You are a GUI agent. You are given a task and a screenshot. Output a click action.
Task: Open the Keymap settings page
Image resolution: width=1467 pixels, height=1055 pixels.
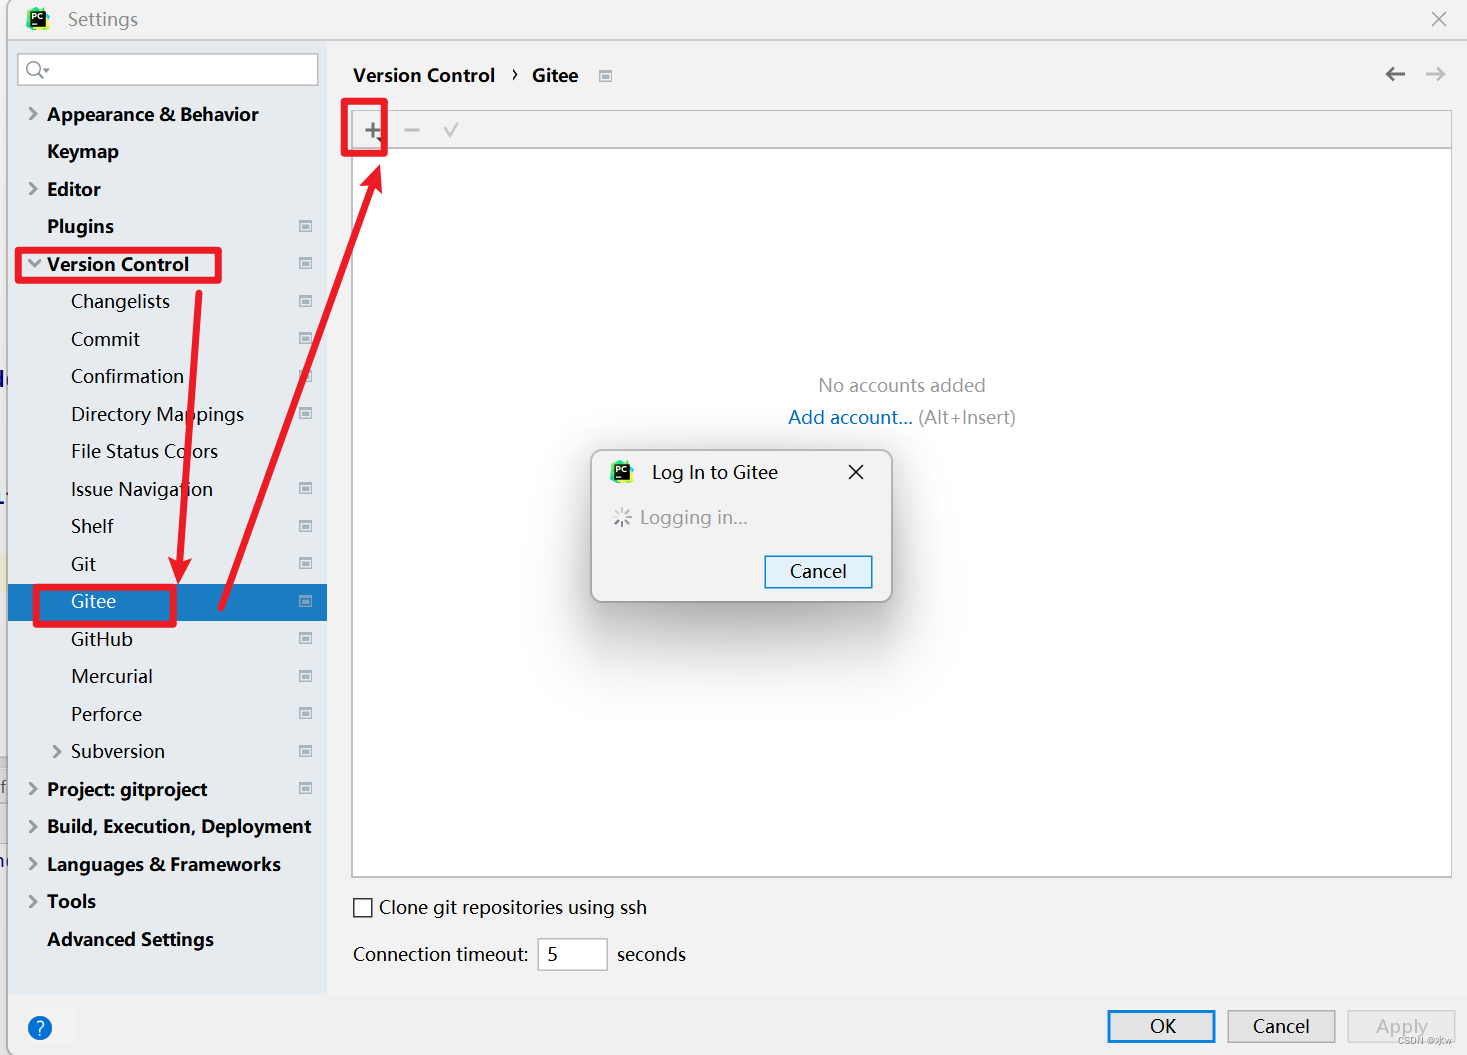point(83,152)
